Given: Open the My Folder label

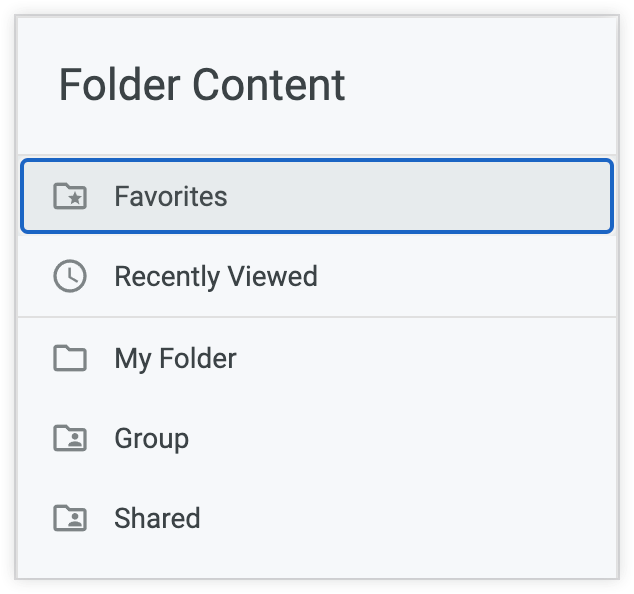Looking at the screenshot, I should (175, 358).
